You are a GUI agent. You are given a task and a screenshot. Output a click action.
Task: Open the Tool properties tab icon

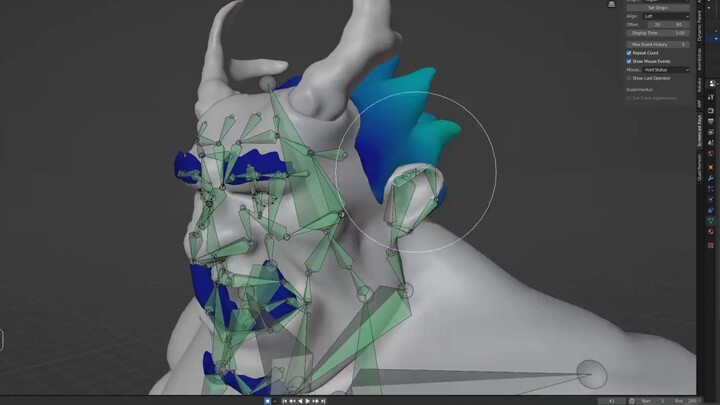click(711, 97)
